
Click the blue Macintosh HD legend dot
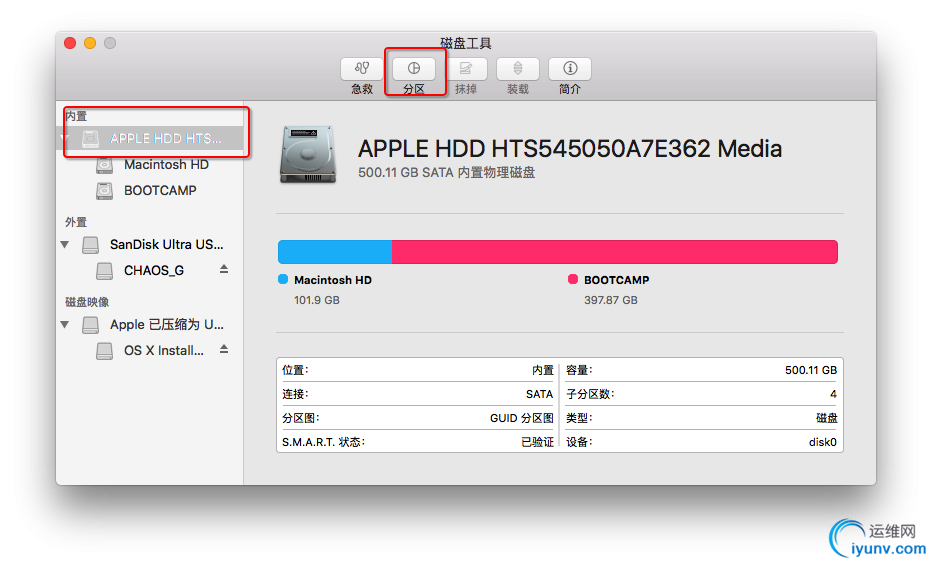point(283,279)
